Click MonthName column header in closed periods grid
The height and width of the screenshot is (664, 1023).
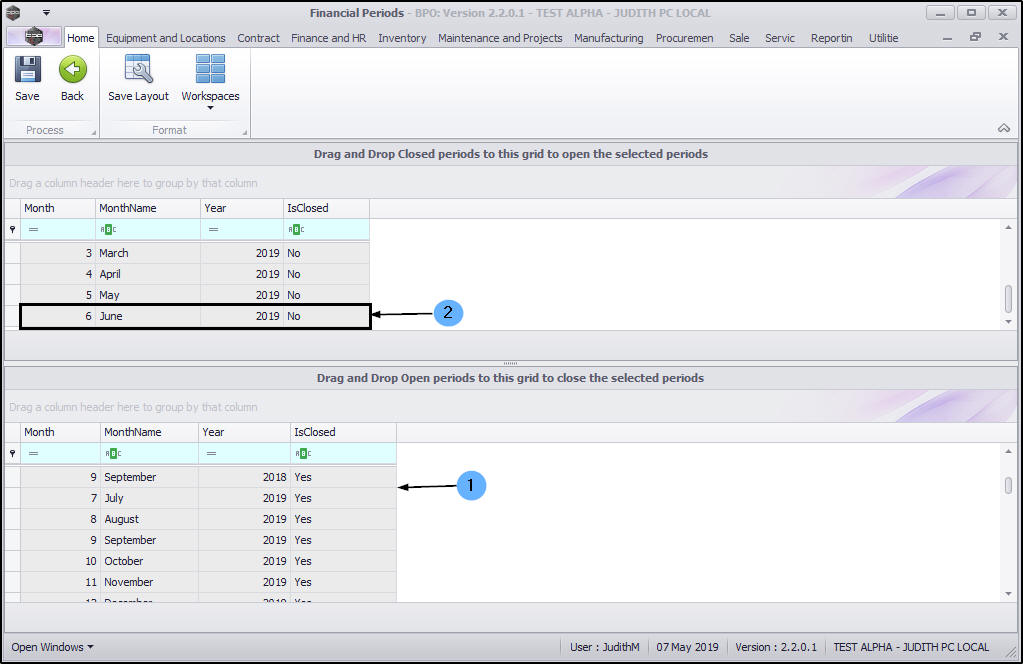pyautogui.click(x=149, y=432)
